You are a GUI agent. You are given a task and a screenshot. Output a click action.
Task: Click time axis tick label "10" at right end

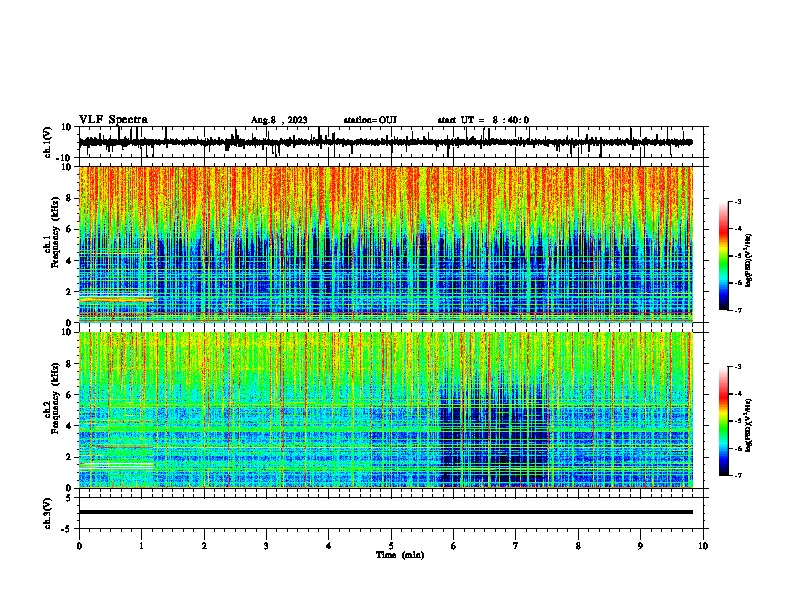tap(703, 546)
